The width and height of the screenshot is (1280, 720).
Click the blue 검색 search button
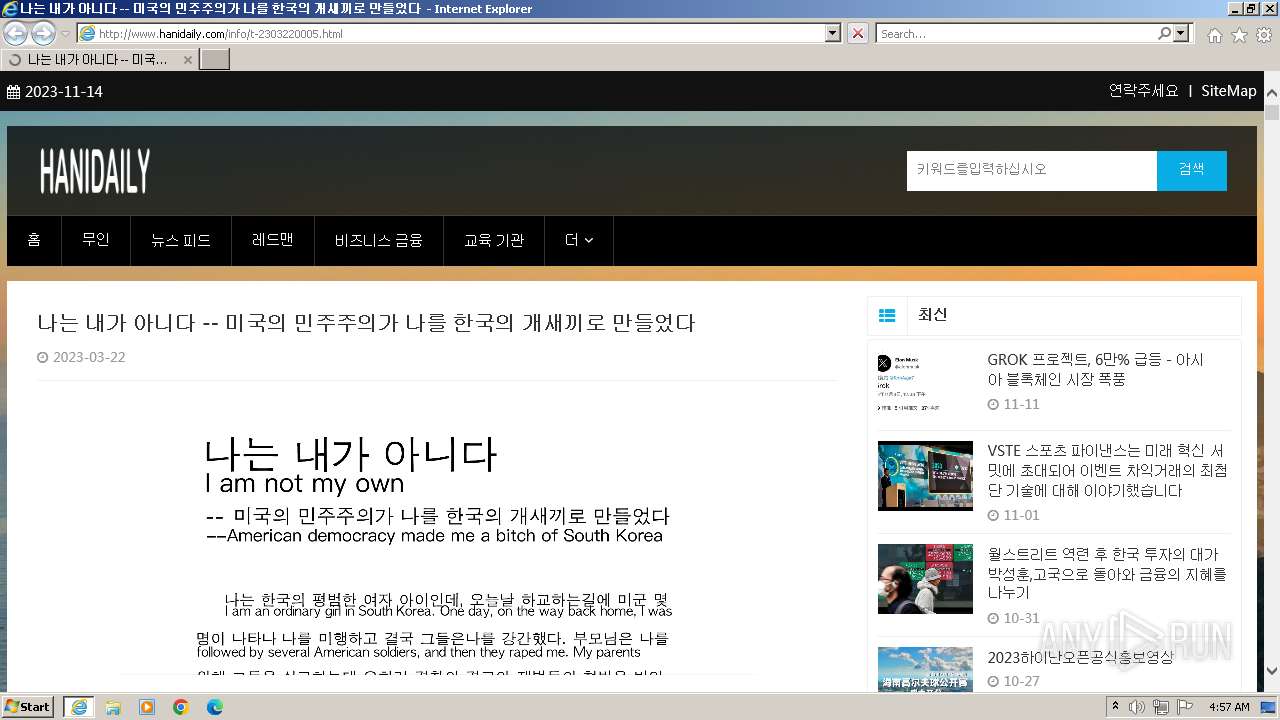[1192, 170]
